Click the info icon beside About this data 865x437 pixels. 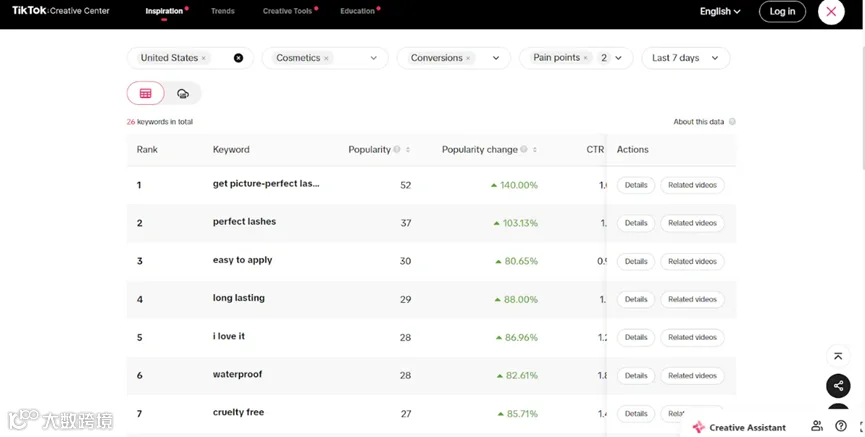click(x=732, y=122)
